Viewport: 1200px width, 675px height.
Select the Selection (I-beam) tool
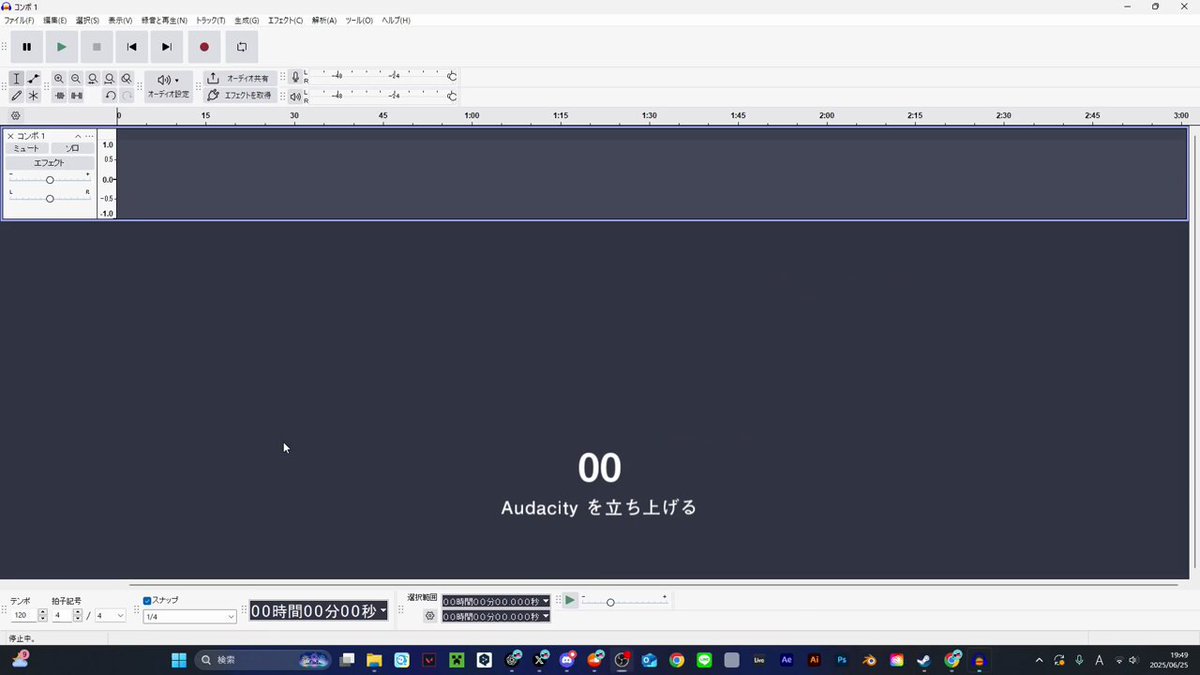17,79
